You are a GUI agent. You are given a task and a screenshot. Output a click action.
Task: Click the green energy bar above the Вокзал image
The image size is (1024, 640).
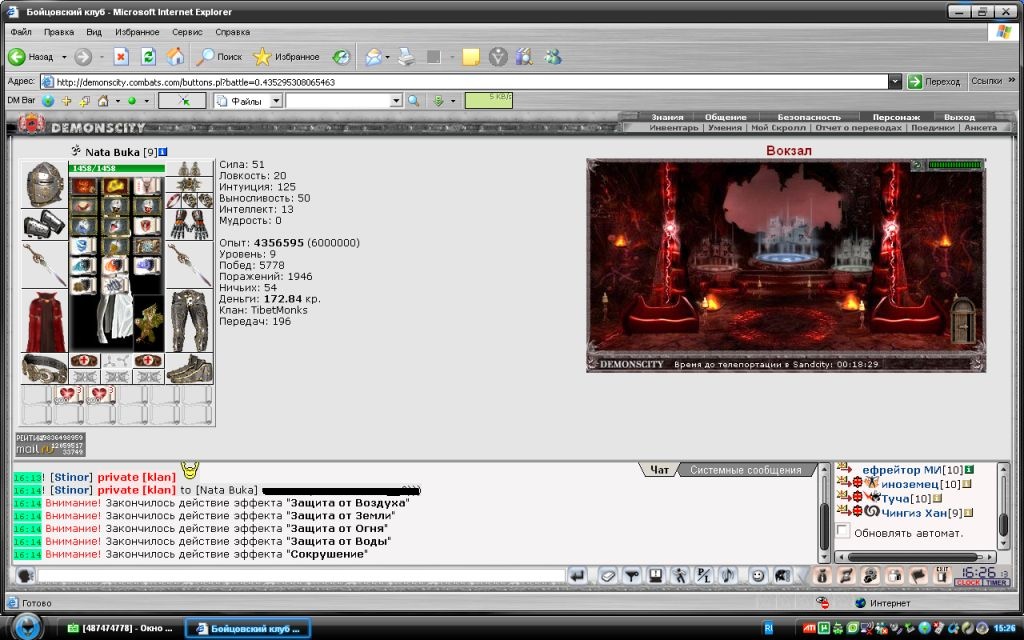click(955, 165)
